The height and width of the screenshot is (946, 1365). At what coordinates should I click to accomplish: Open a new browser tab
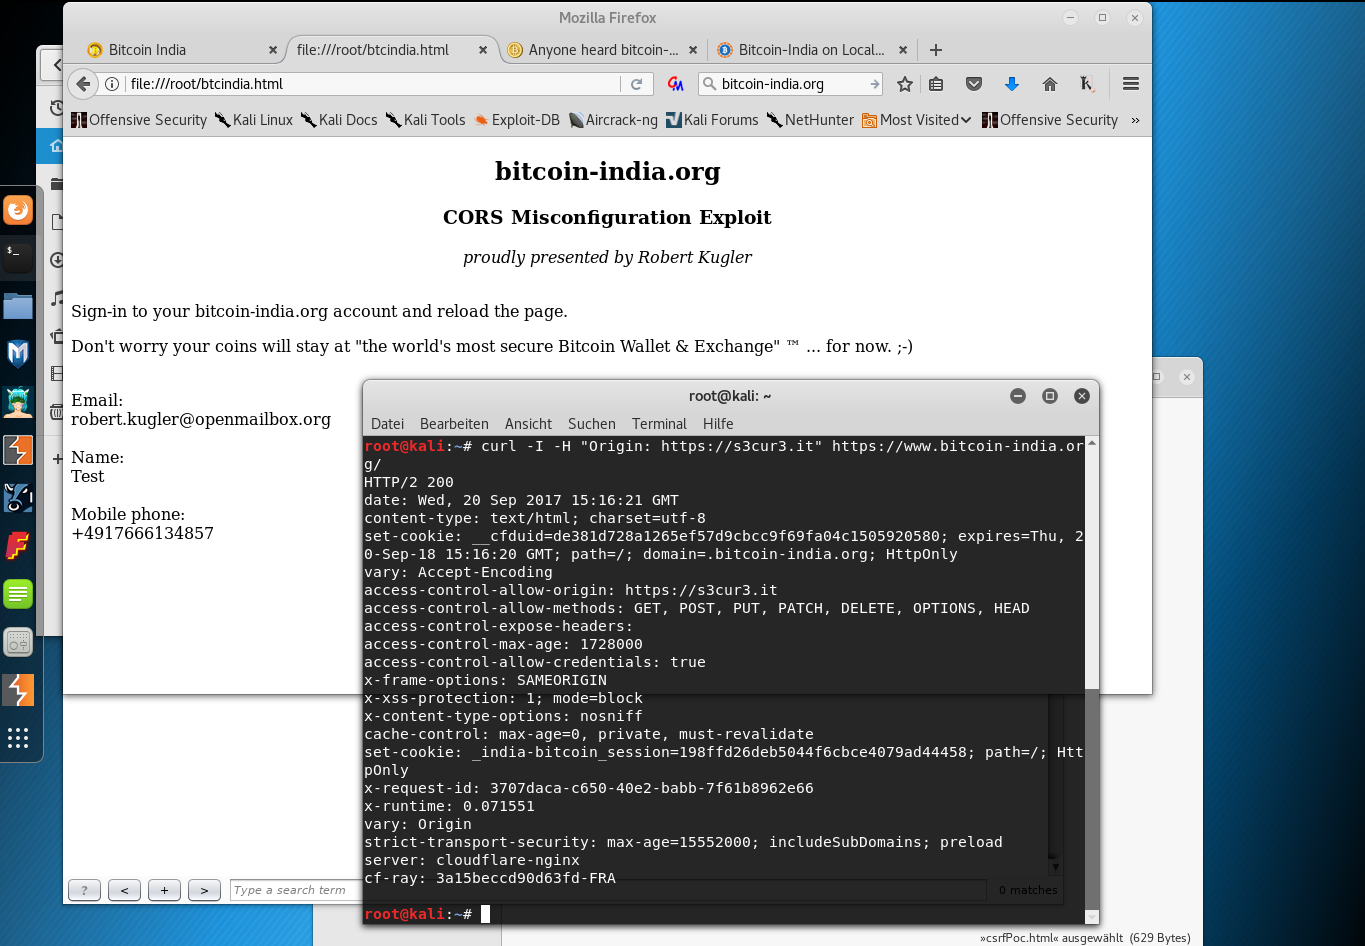coord(934,49)
